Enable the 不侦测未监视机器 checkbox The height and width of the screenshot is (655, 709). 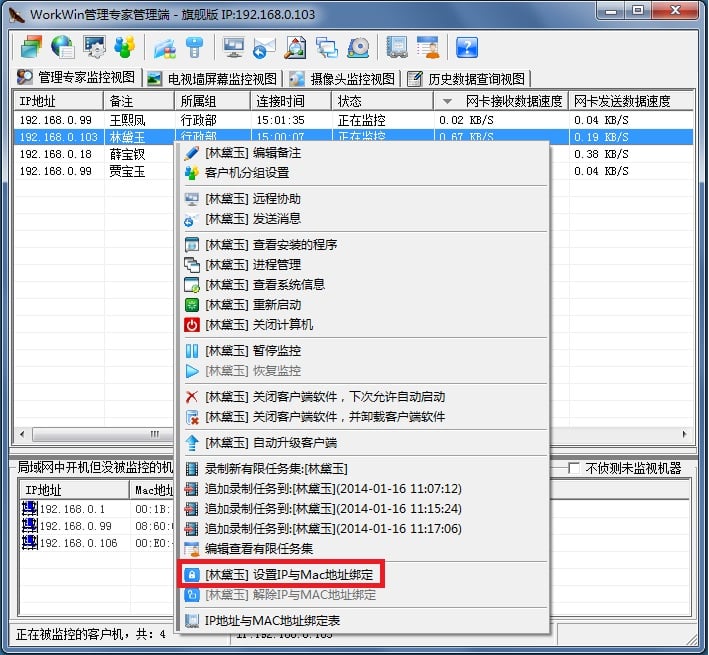573,468
